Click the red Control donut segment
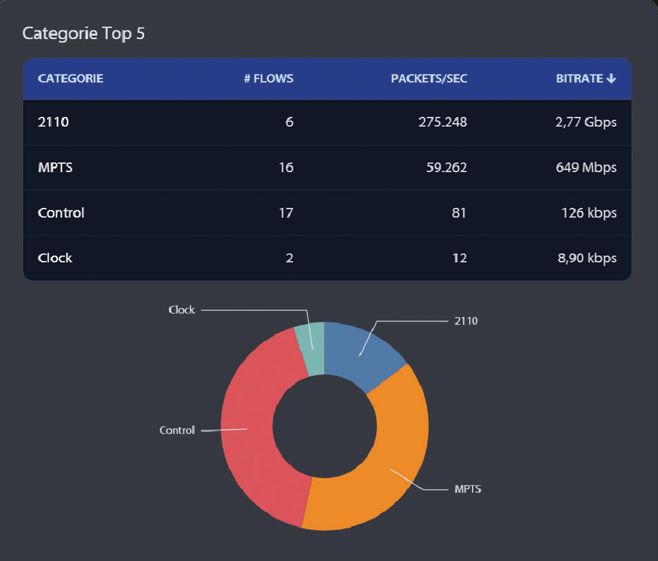This screenshot has width=658, height=561. point(250,430)
